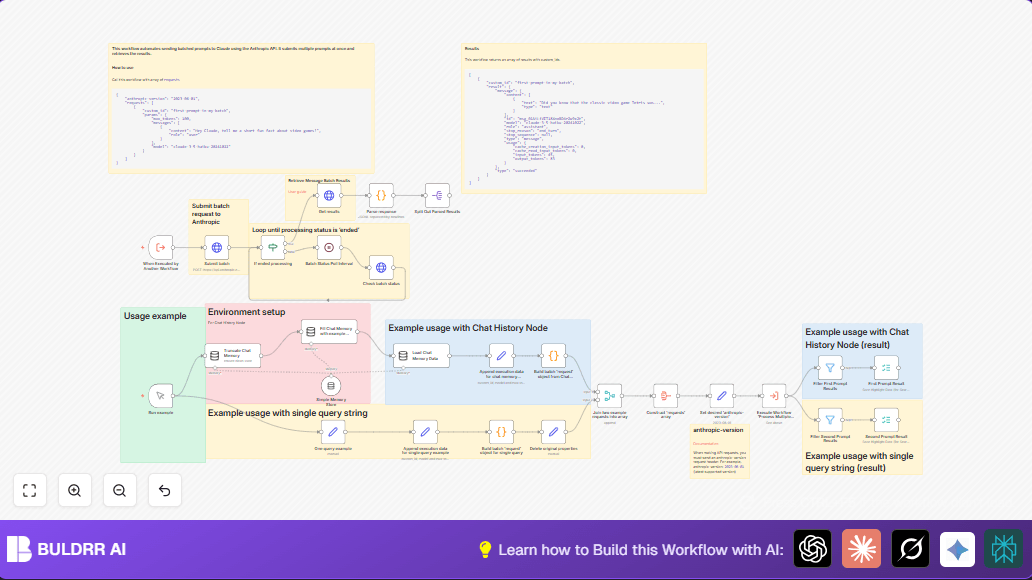Select the Build batch request object from Chat node

point(554,356)
